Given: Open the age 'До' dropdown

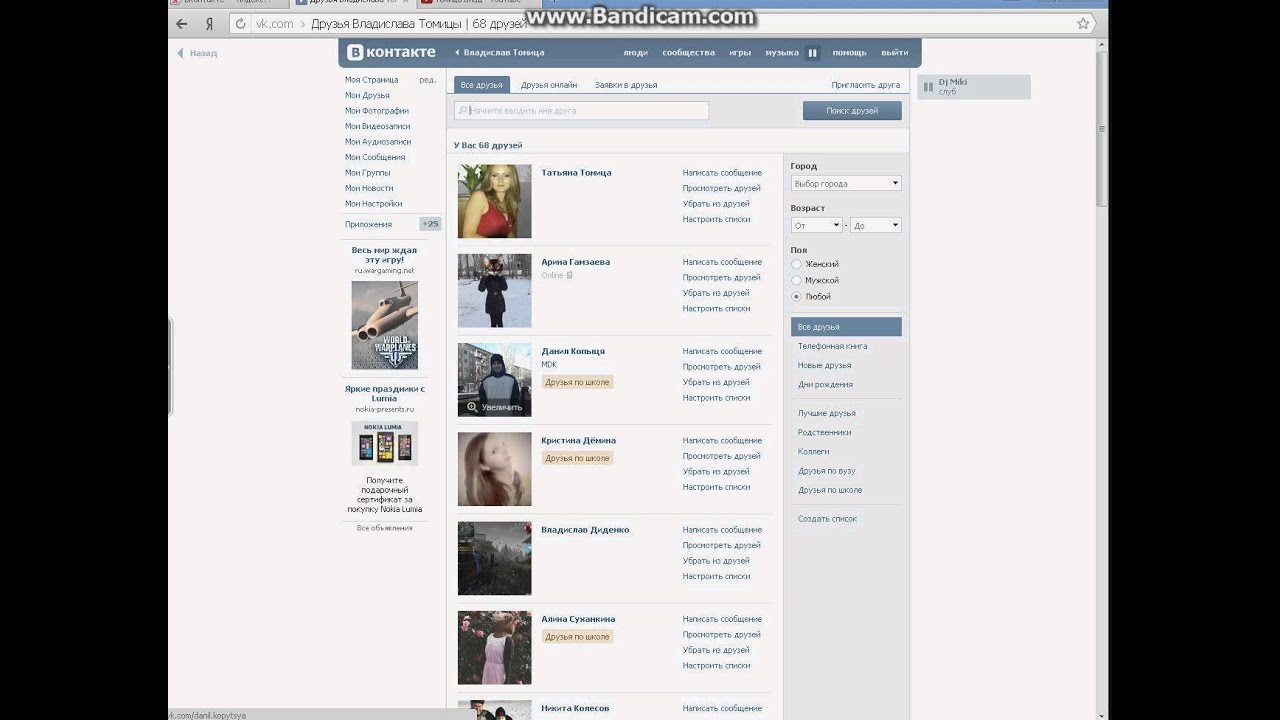Looking at the screenshot, I should 876,225.
